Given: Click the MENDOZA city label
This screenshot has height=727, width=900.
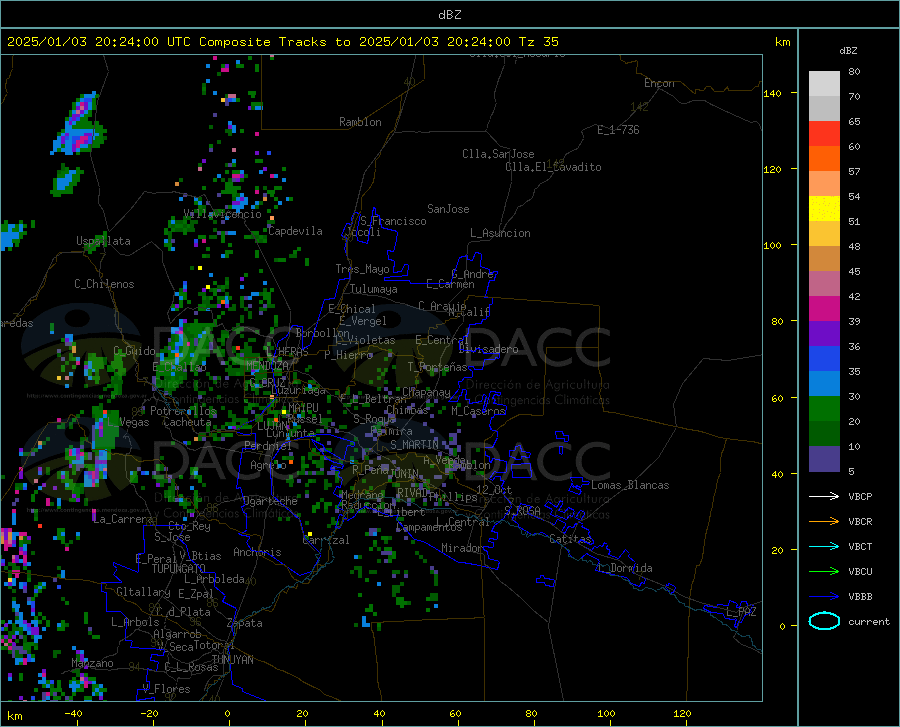Looking at the screenshot, I should click(267, 365).
